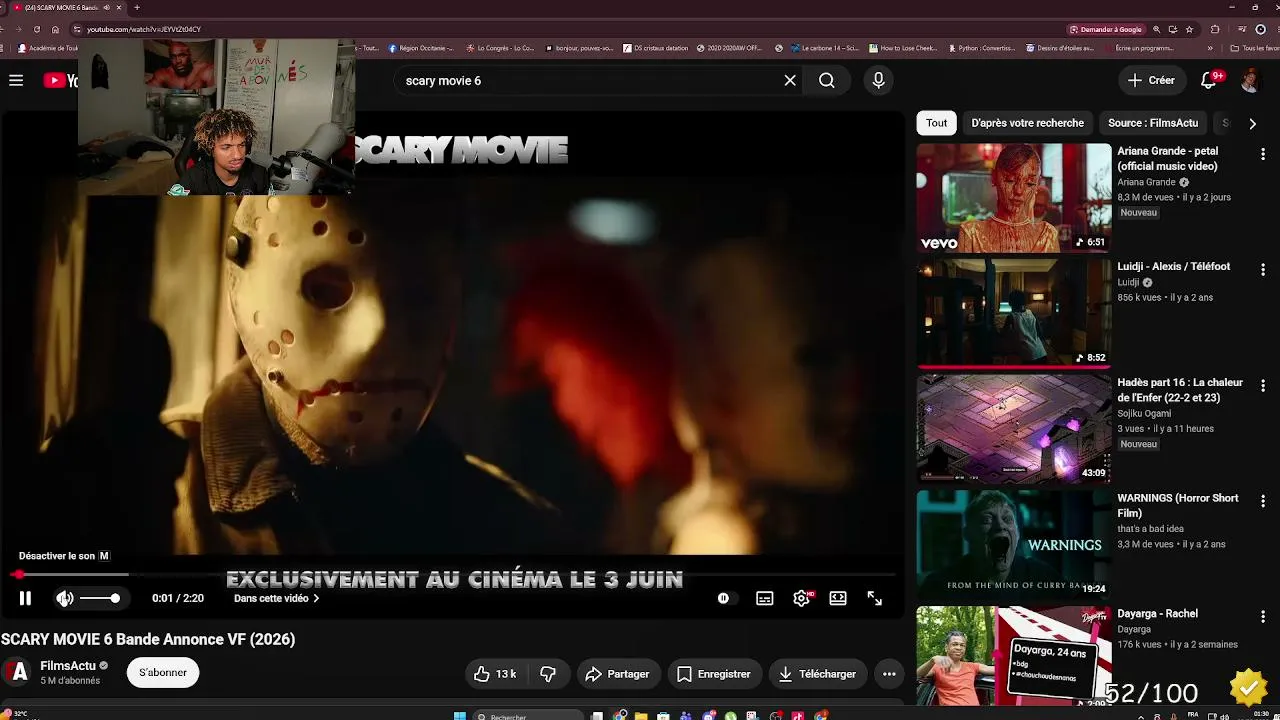Select the "Source : FilmsActu" chip
The image size is (1280, 720).
click(1153, 123)
